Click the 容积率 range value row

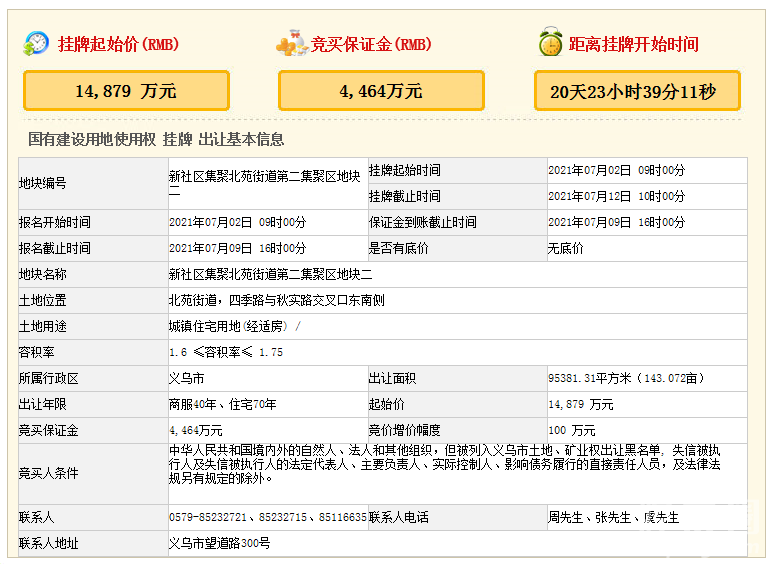pyautogui.click(x=226, y=352)
